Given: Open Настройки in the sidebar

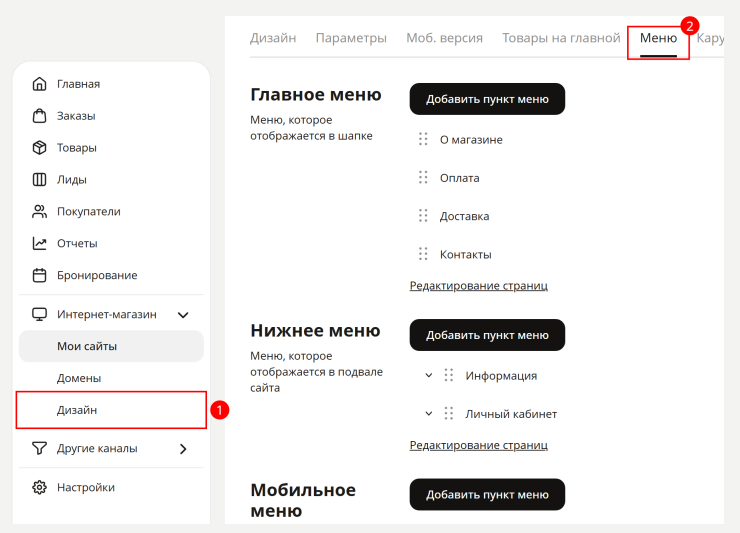Looking at the screenshot, I should 111,487.
